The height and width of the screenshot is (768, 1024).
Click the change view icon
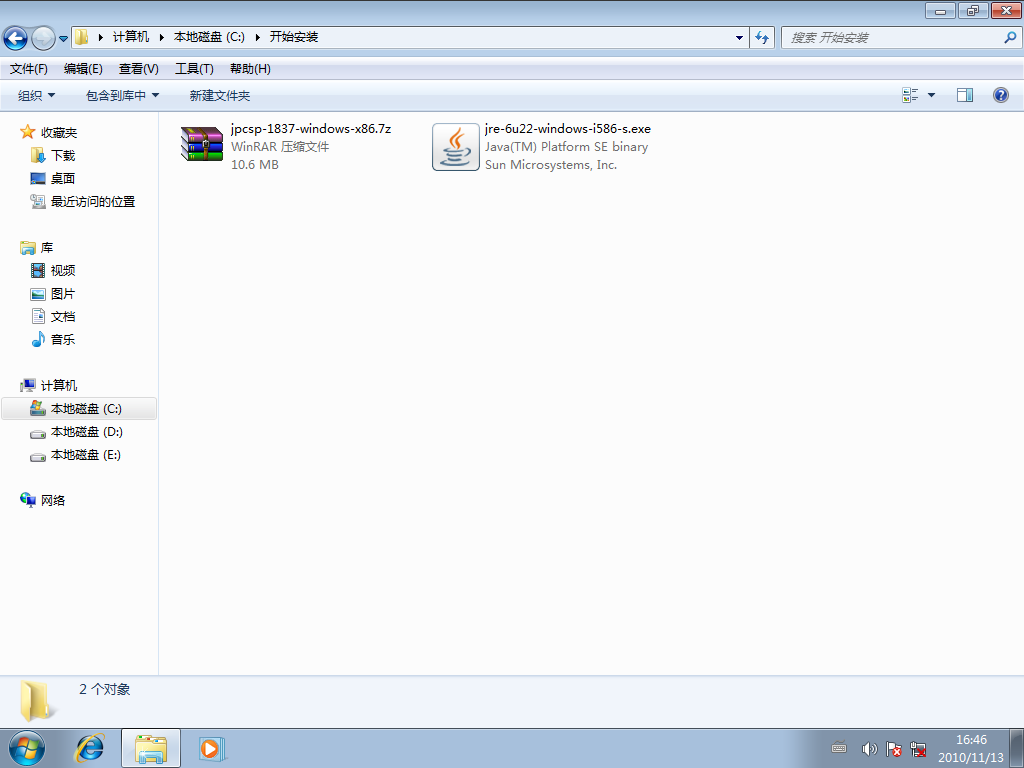[910, 95]
